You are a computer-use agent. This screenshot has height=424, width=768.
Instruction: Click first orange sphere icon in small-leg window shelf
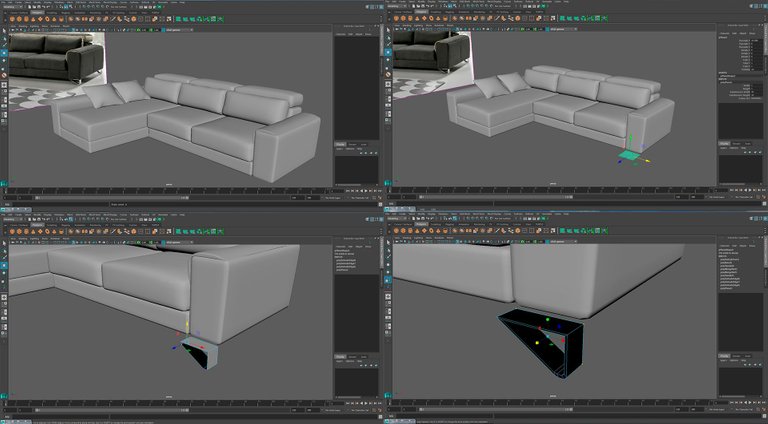12,231
